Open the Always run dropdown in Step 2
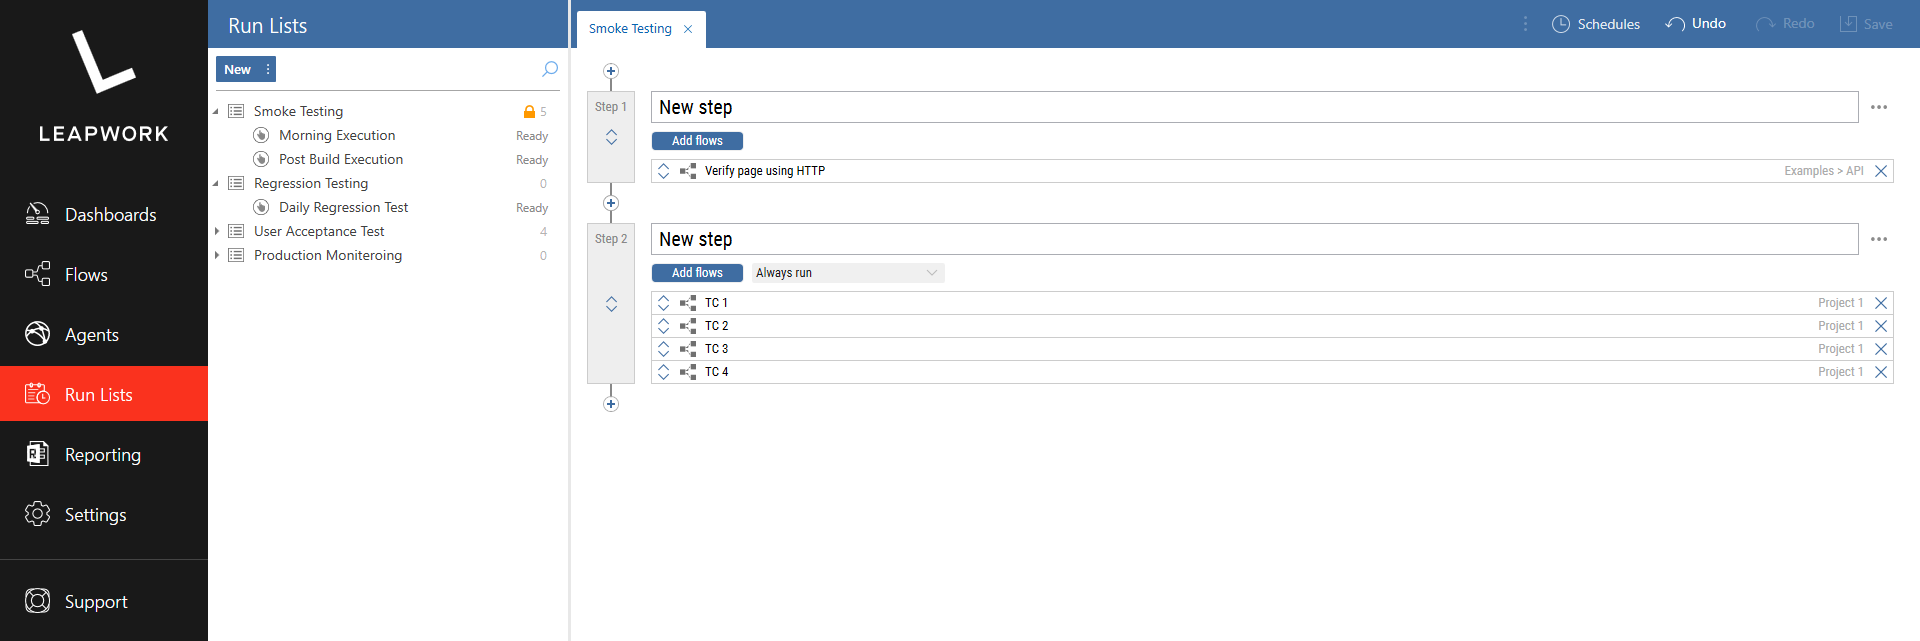Image resolution: width=1920 pixels, height=641 pixels. 846,272
